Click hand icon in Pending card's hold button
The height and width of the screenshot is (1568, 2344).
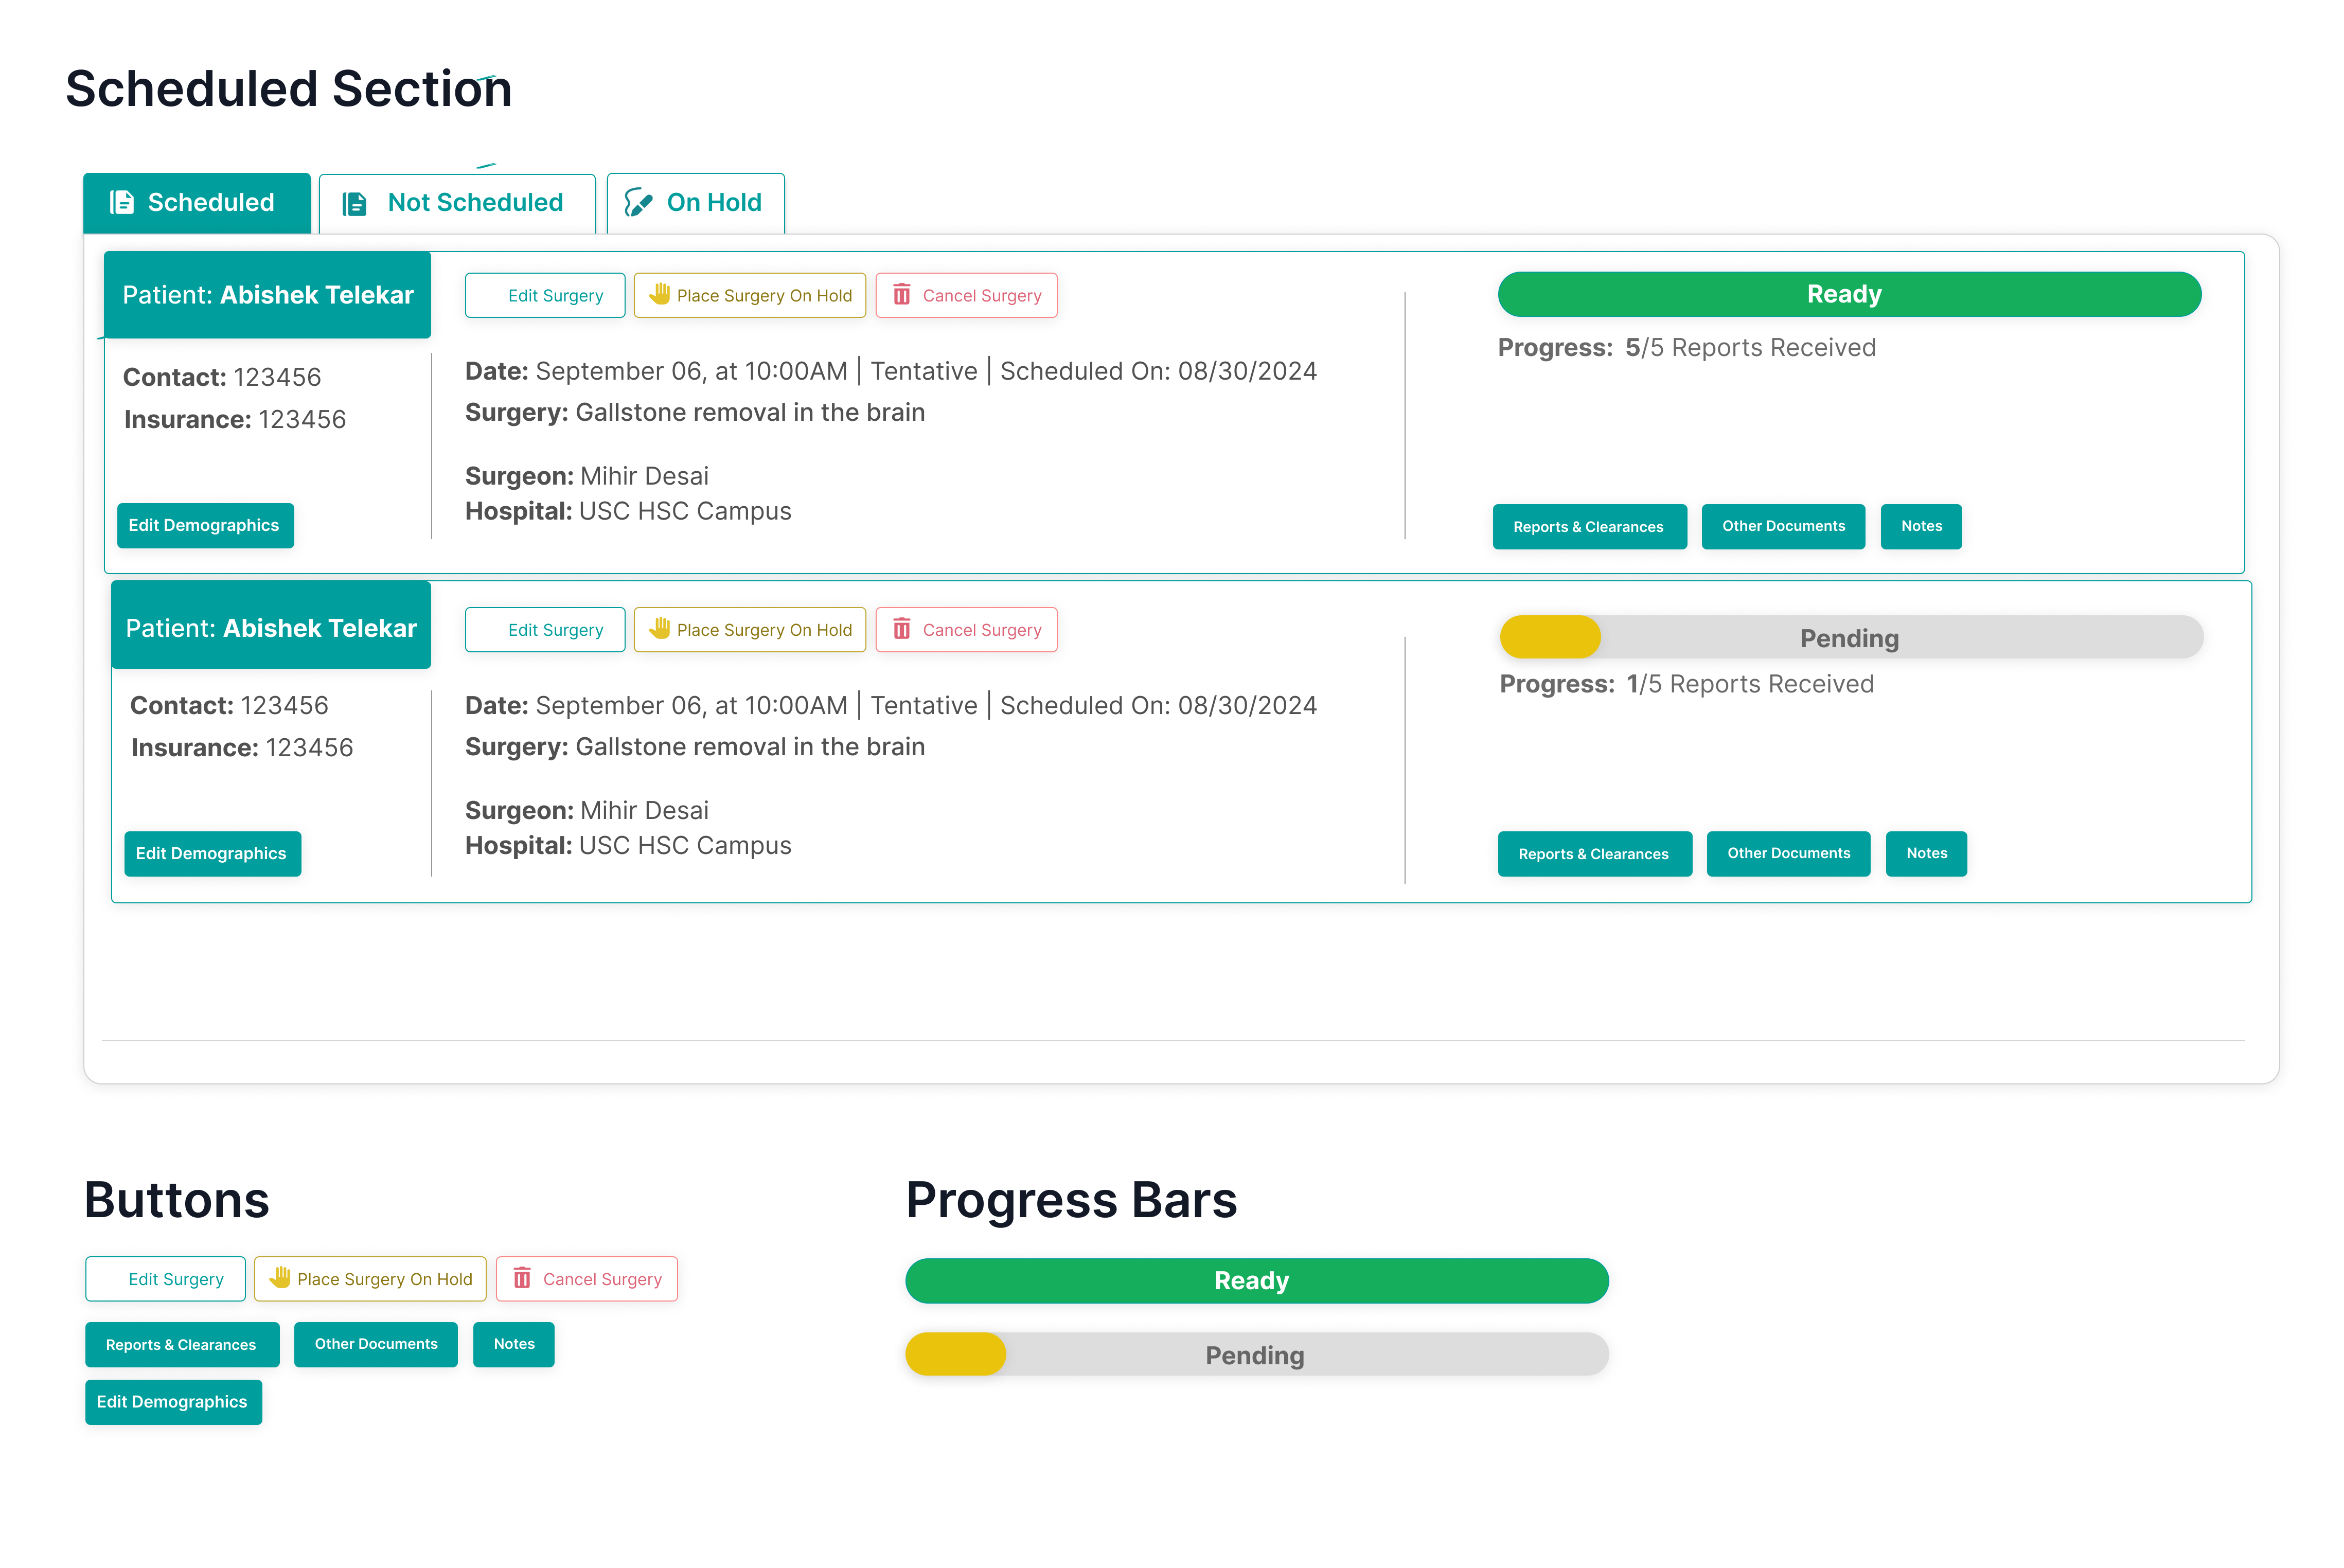660,628
